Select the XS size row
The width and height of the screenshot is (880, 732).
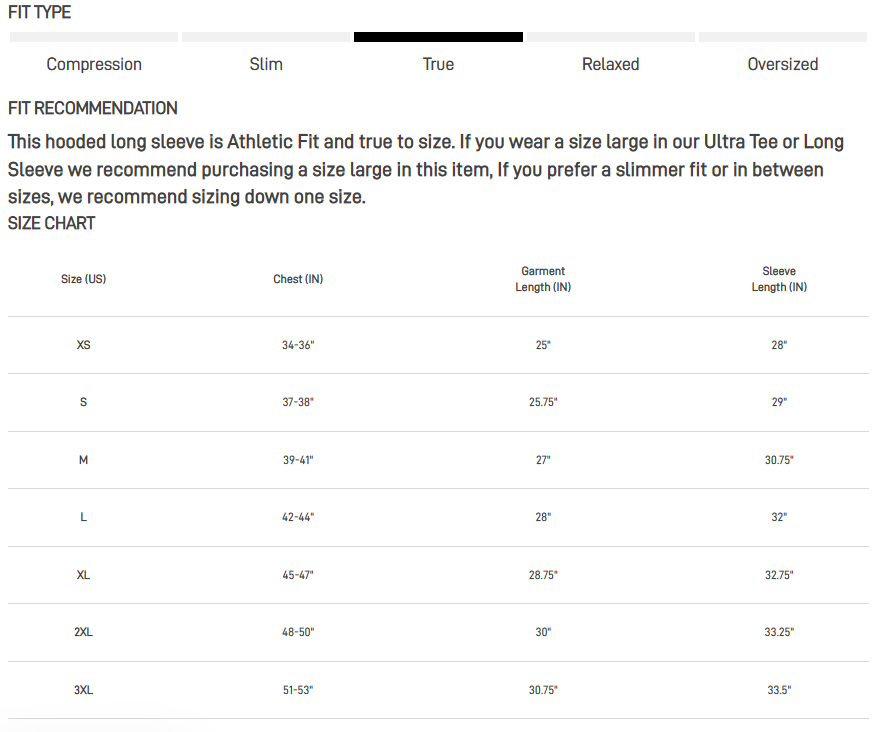(438, 345)
